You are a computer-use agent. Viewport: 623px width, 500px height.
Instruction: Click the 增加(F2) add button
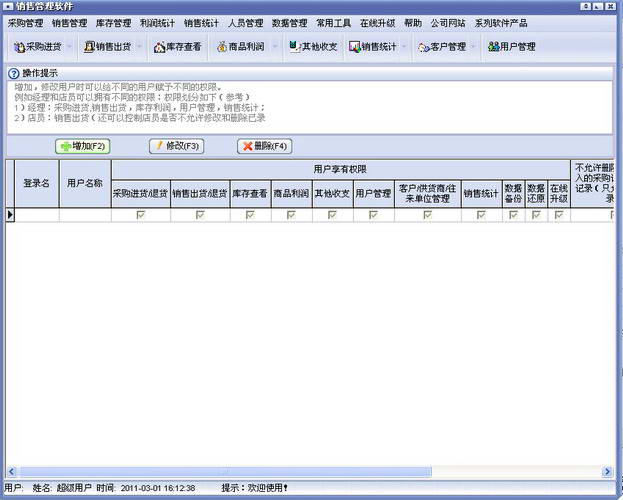pyautogui.click(x=84, y=146)
